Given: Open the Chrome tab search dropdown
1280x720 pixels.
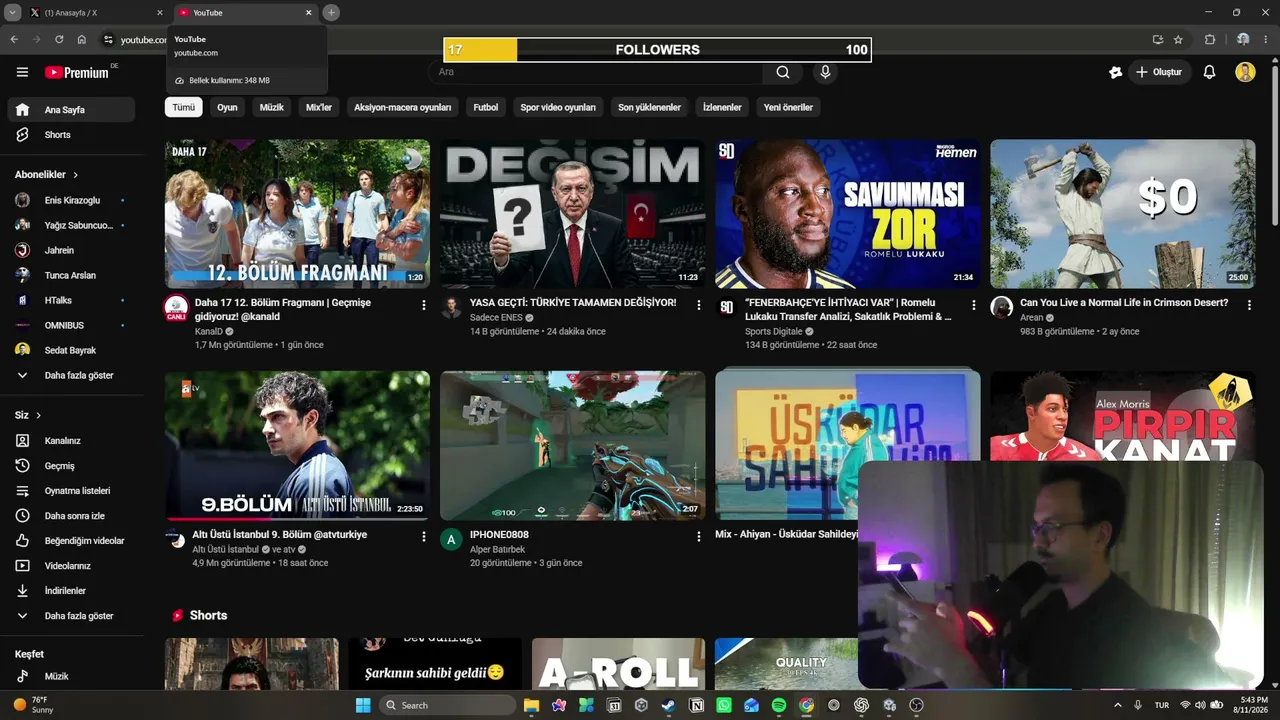Looking at the screenshot, I should tap(13, 13).
